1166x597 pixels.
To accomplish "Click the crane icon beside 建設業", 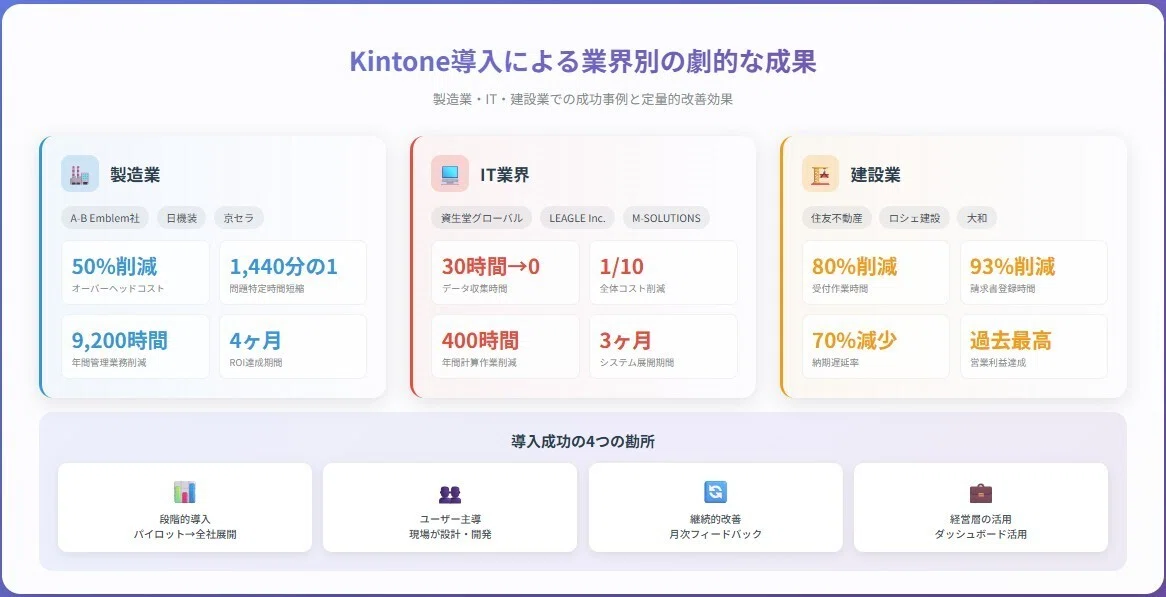I will point(820,174).
